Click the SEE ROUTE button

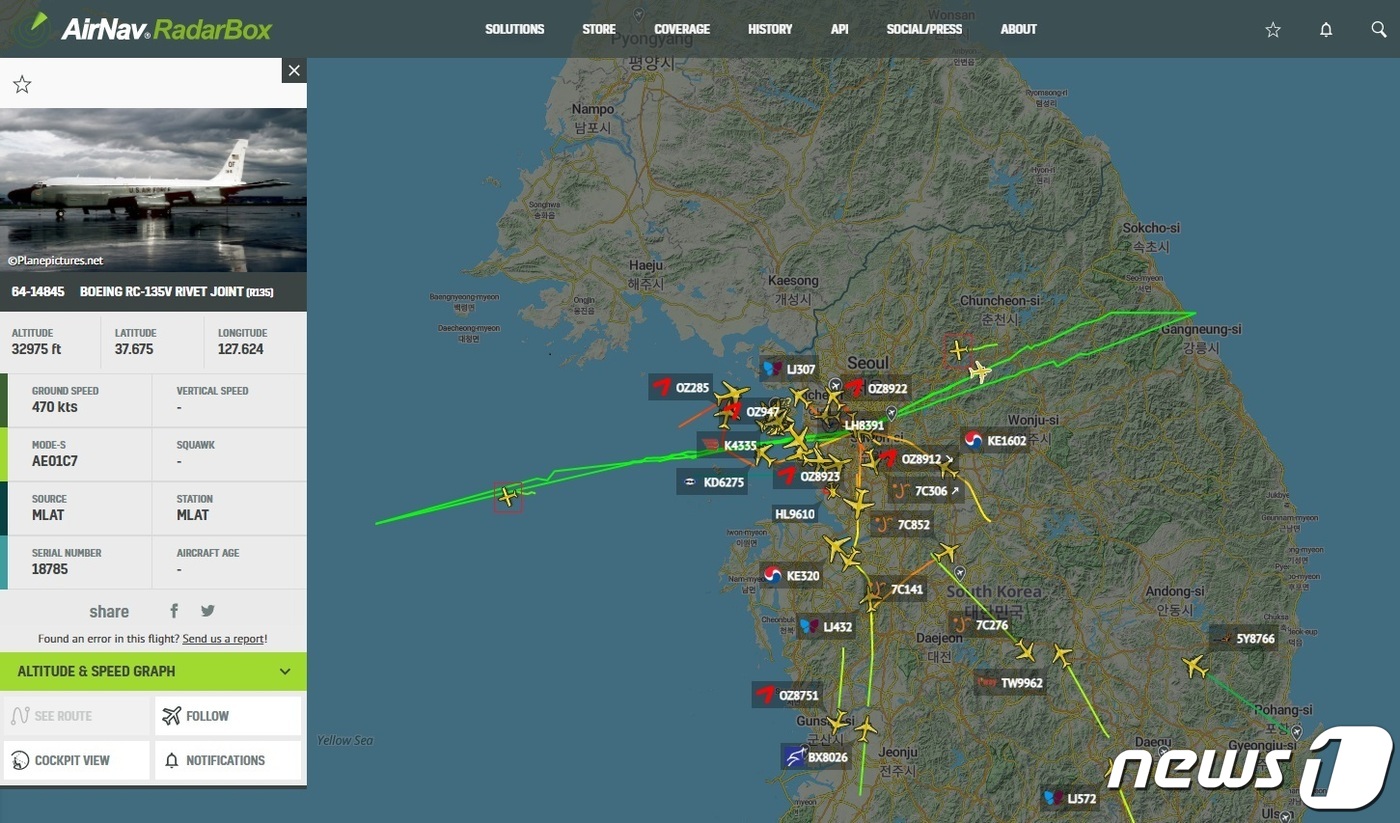click(x=76, y=716)
